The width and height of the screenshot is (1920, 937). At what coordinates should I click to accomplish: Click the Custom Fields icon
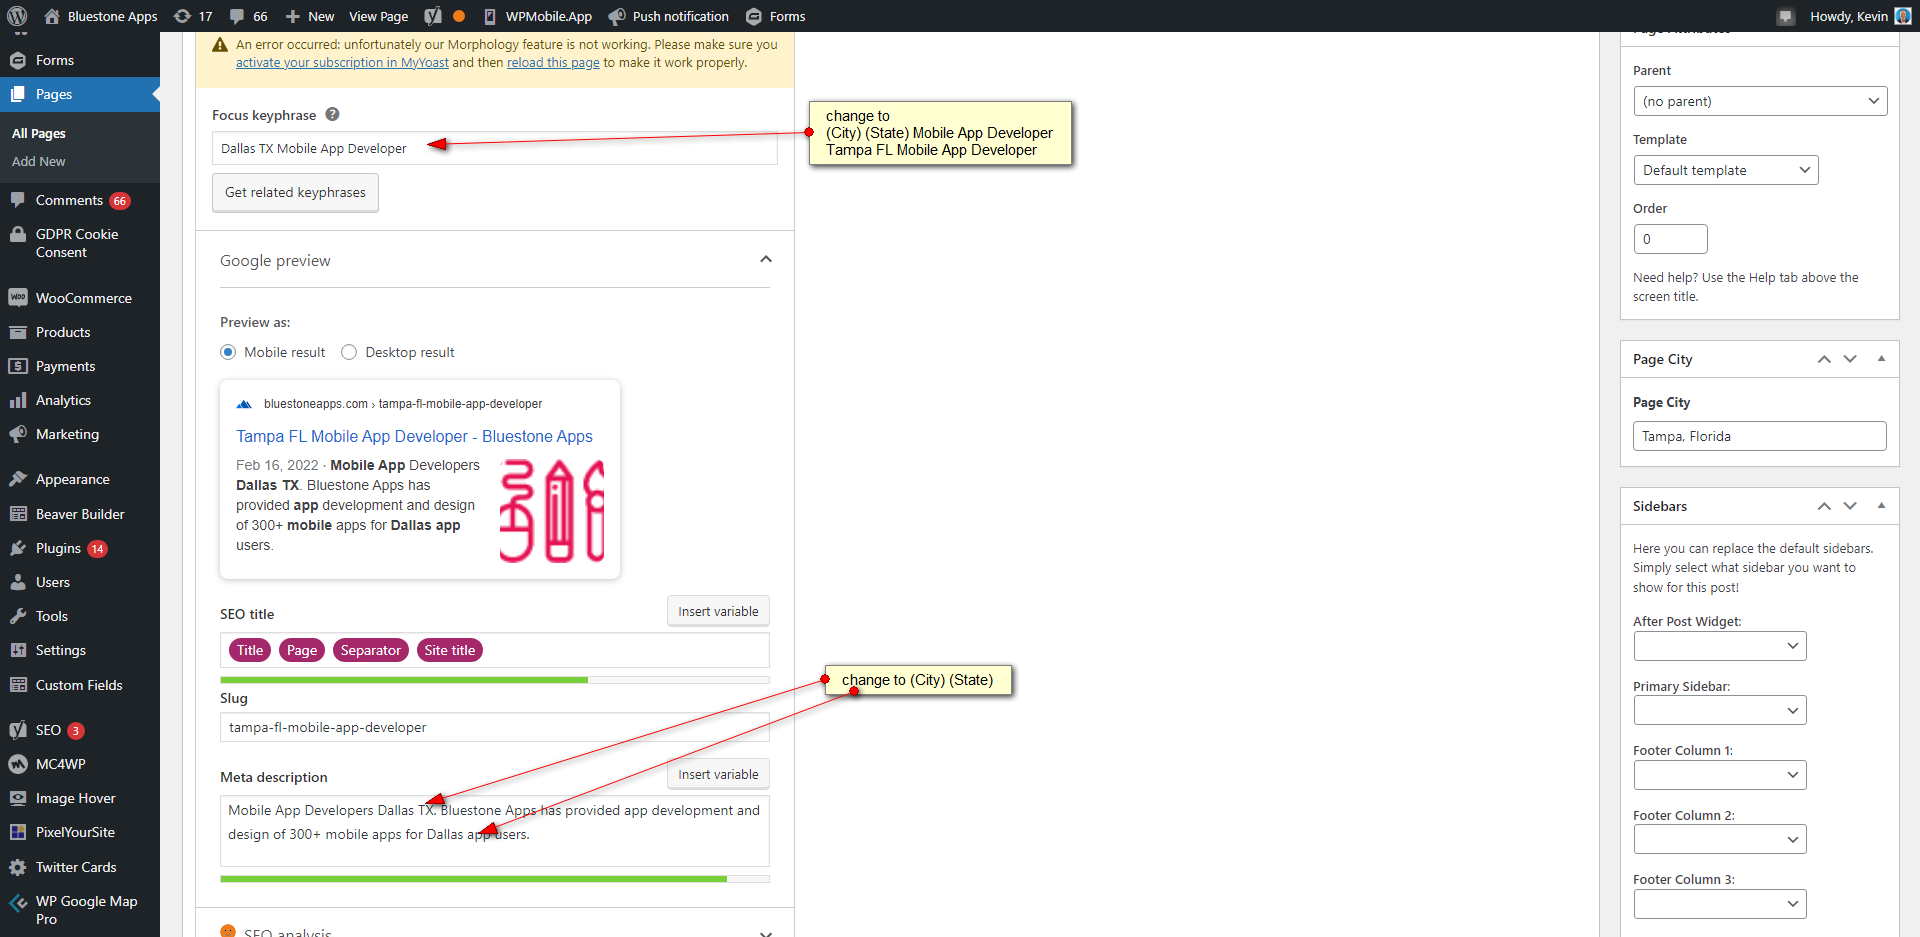point(18,685)
